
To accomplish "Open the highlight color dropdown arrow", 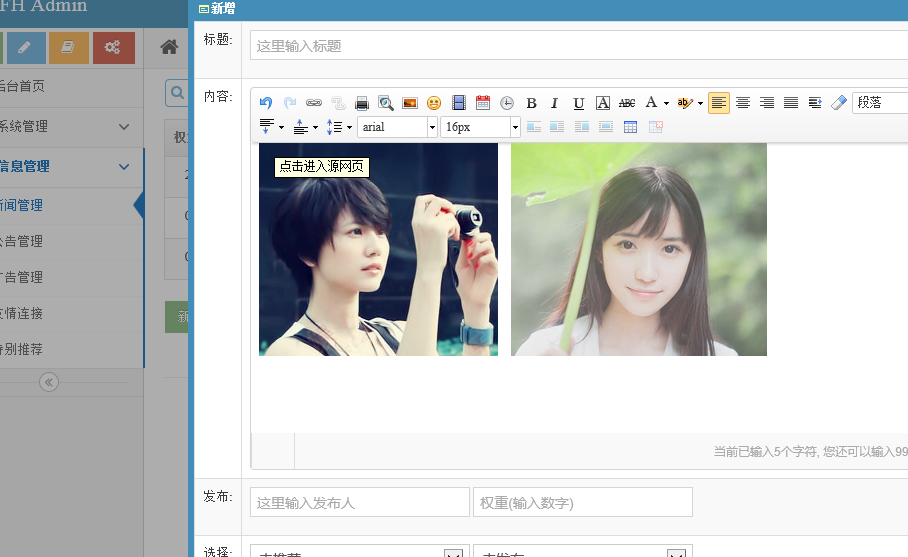I will pos(700,104).
